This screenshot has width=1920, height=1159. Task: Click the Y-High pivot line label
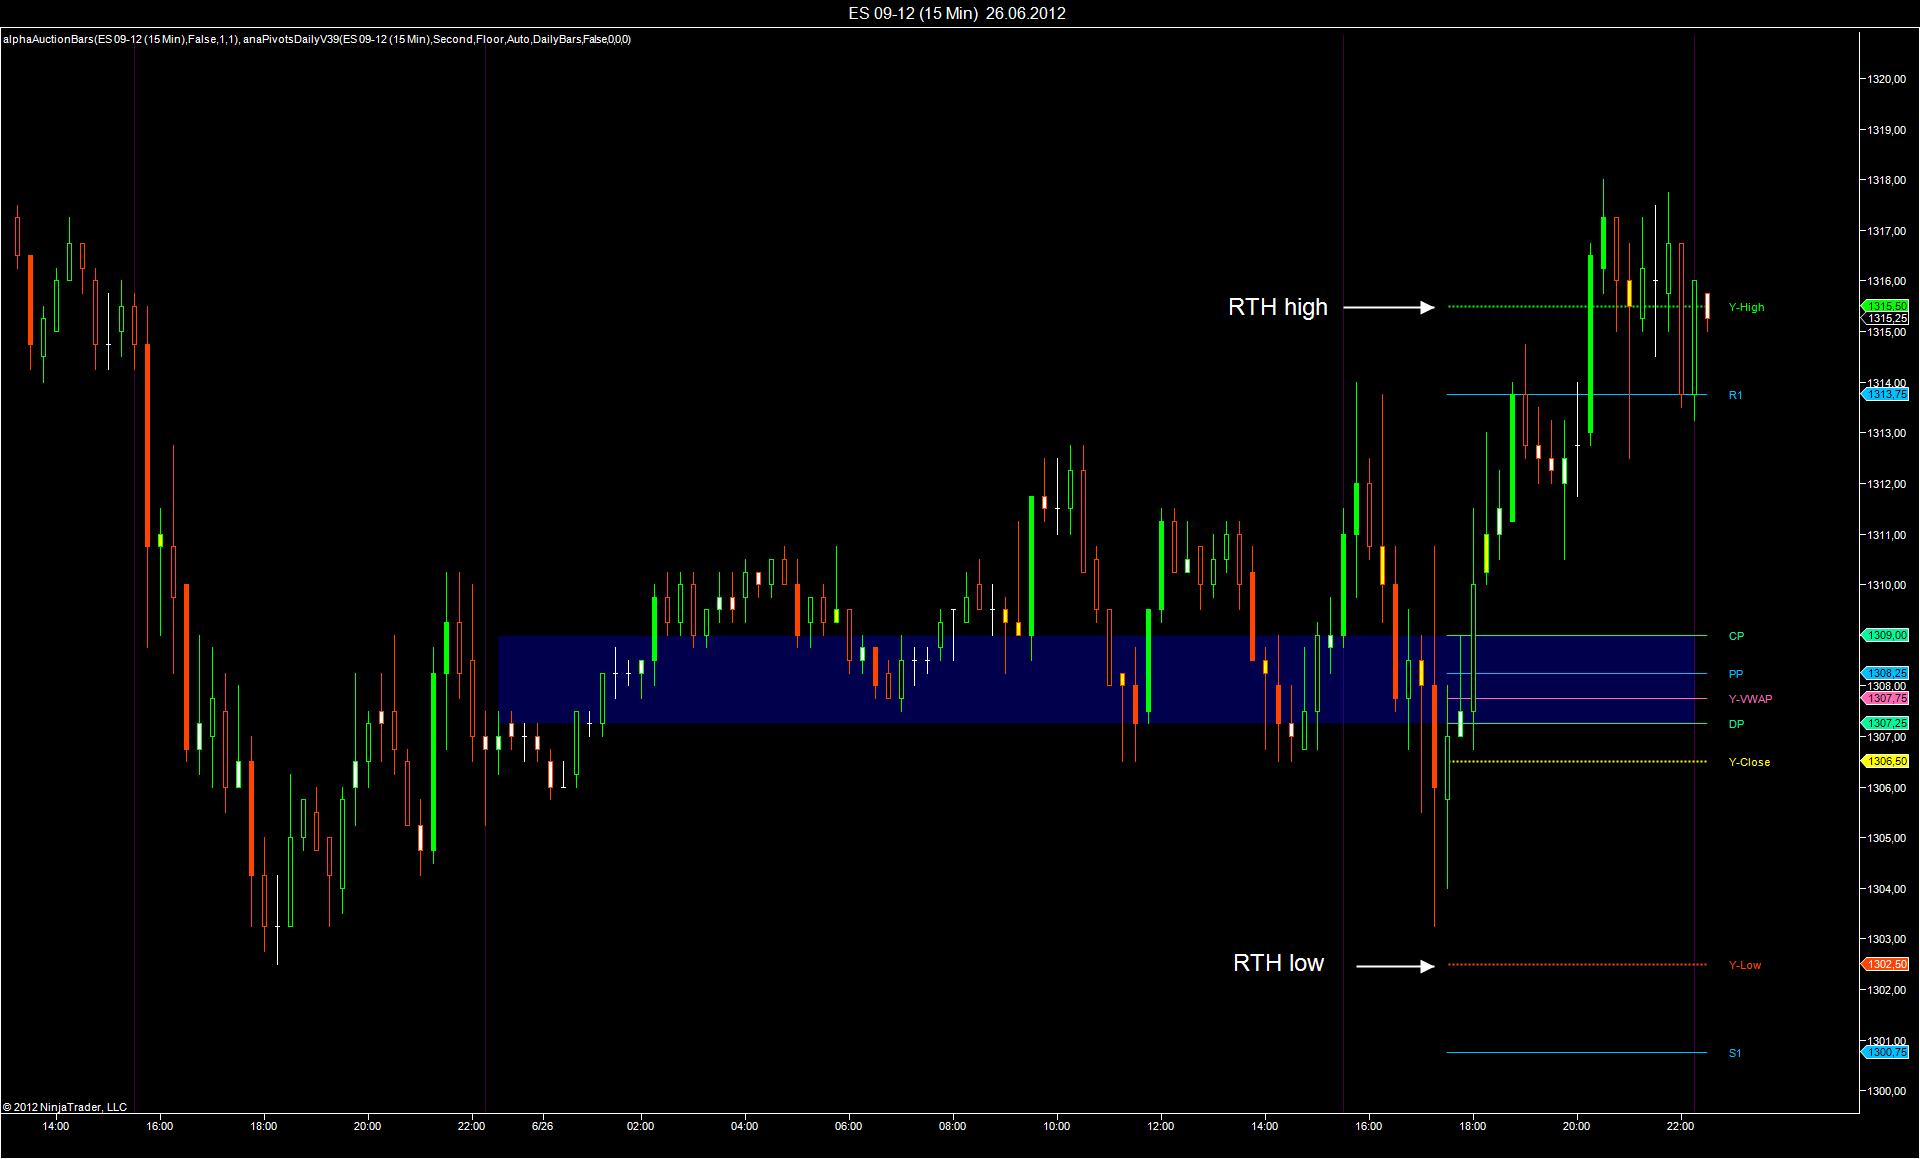(x=1746, y=308)
